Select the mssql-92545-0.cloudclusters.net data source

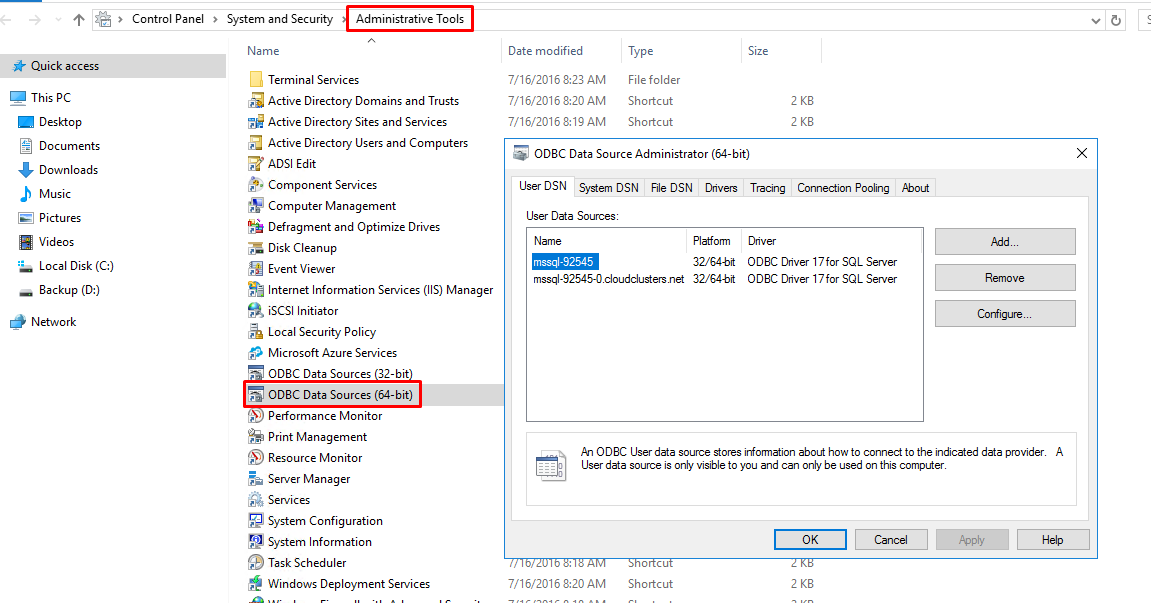pyautogui.click(x=608, y=279)
